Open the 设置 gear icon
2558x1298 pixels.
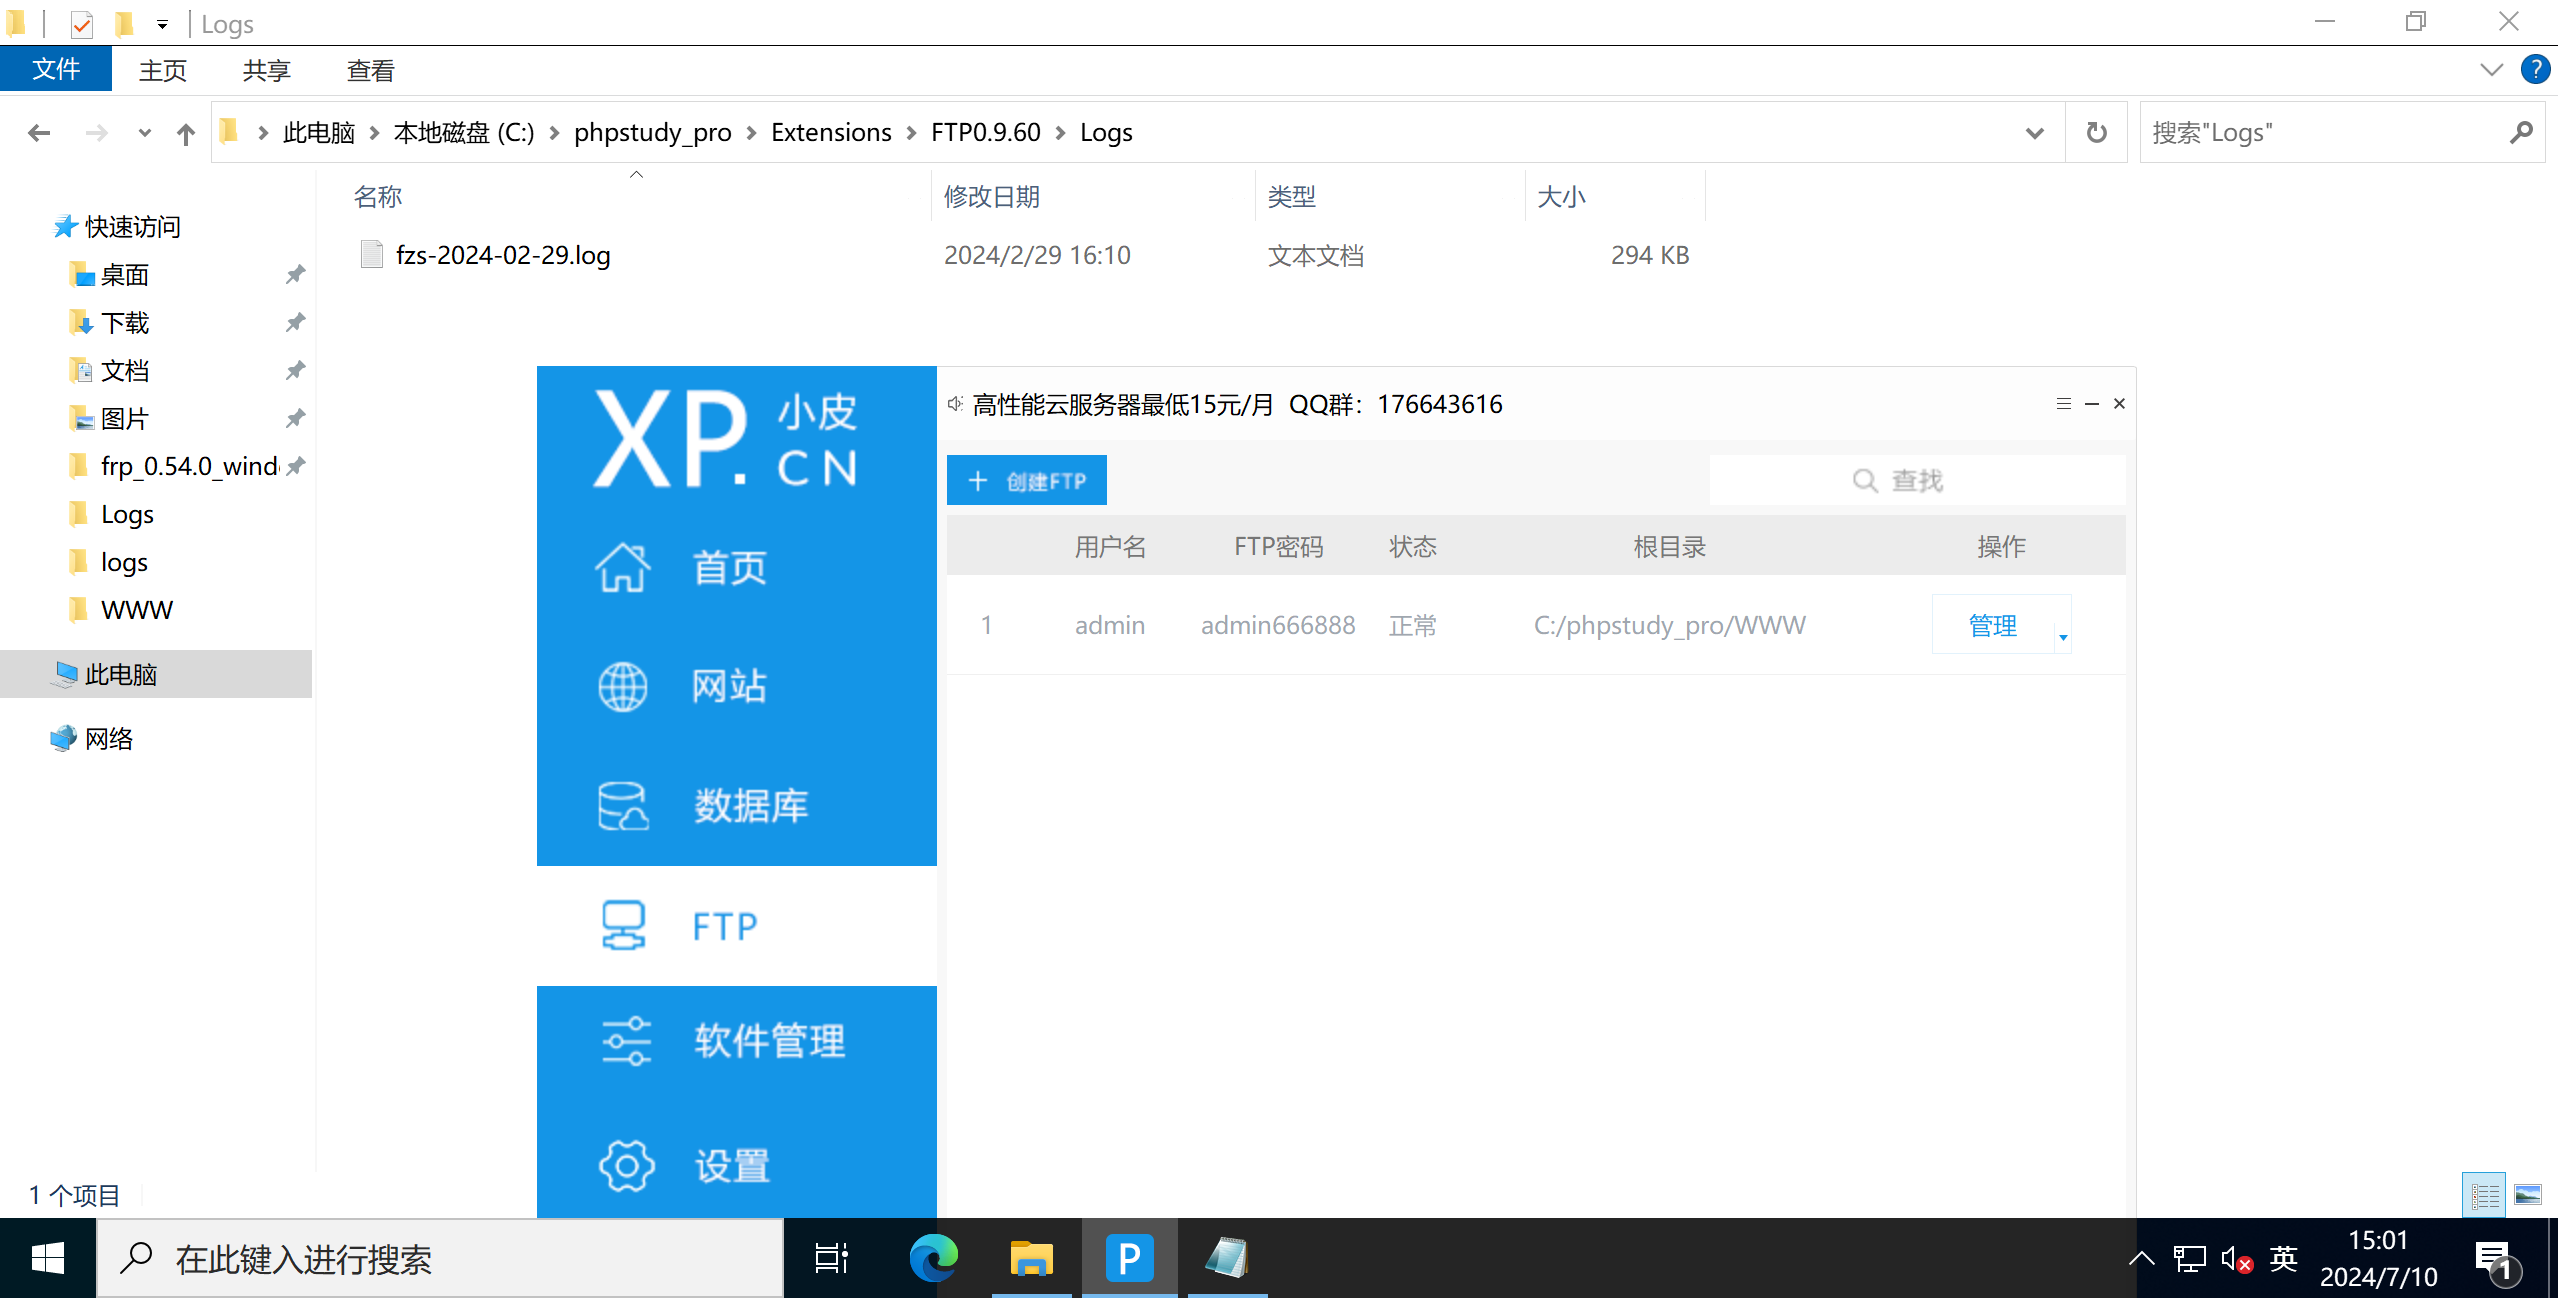[x=626, y=1166]
